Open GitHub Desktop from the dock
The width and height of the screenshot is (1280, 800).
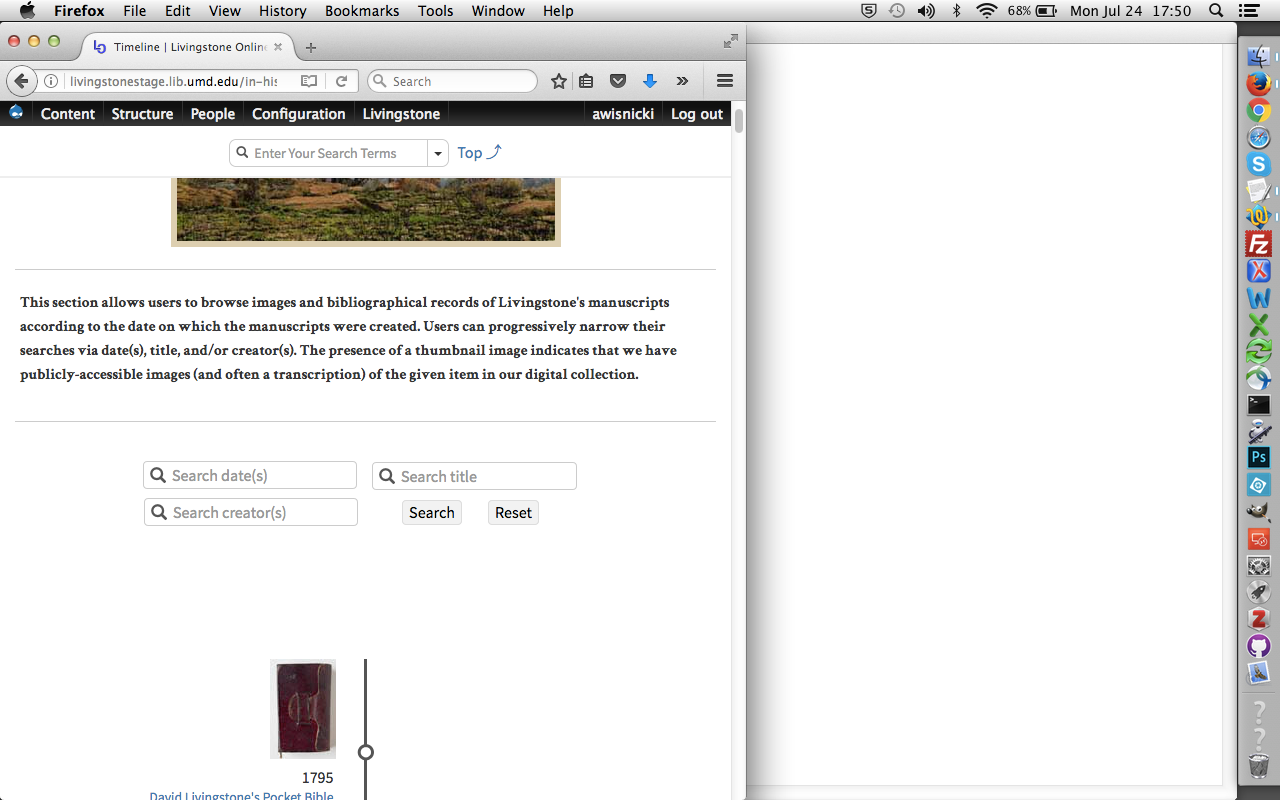1258,646
